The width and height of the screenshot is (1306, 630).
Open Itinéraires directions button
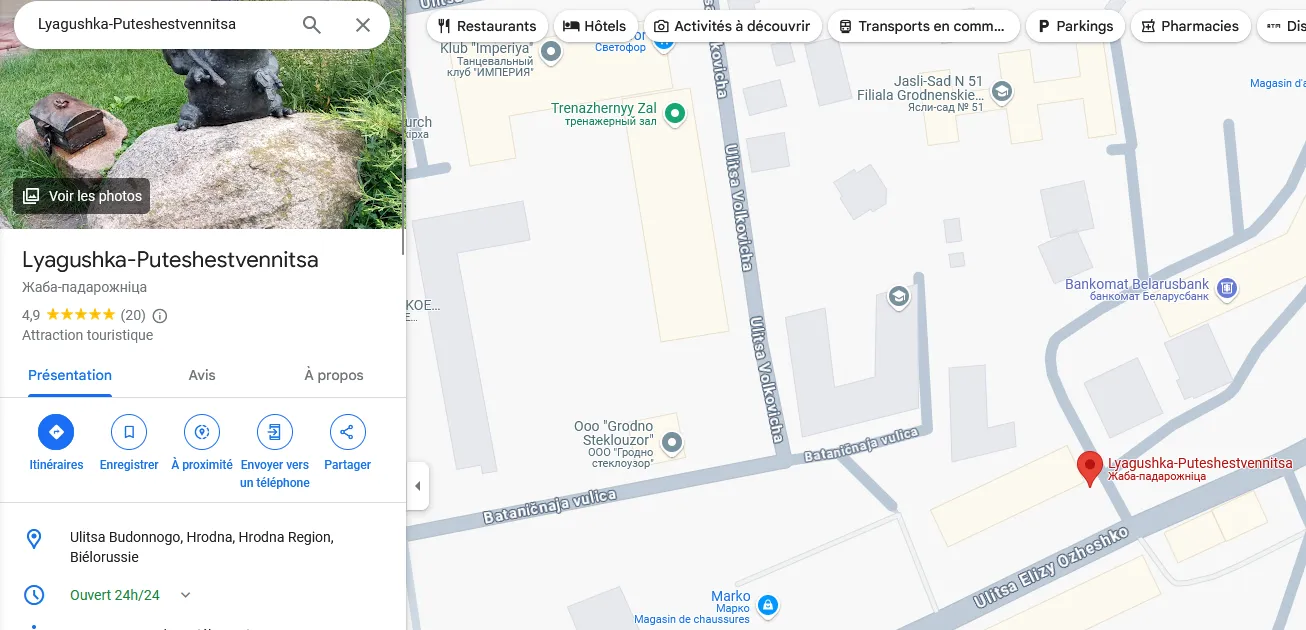coord(56,432)
